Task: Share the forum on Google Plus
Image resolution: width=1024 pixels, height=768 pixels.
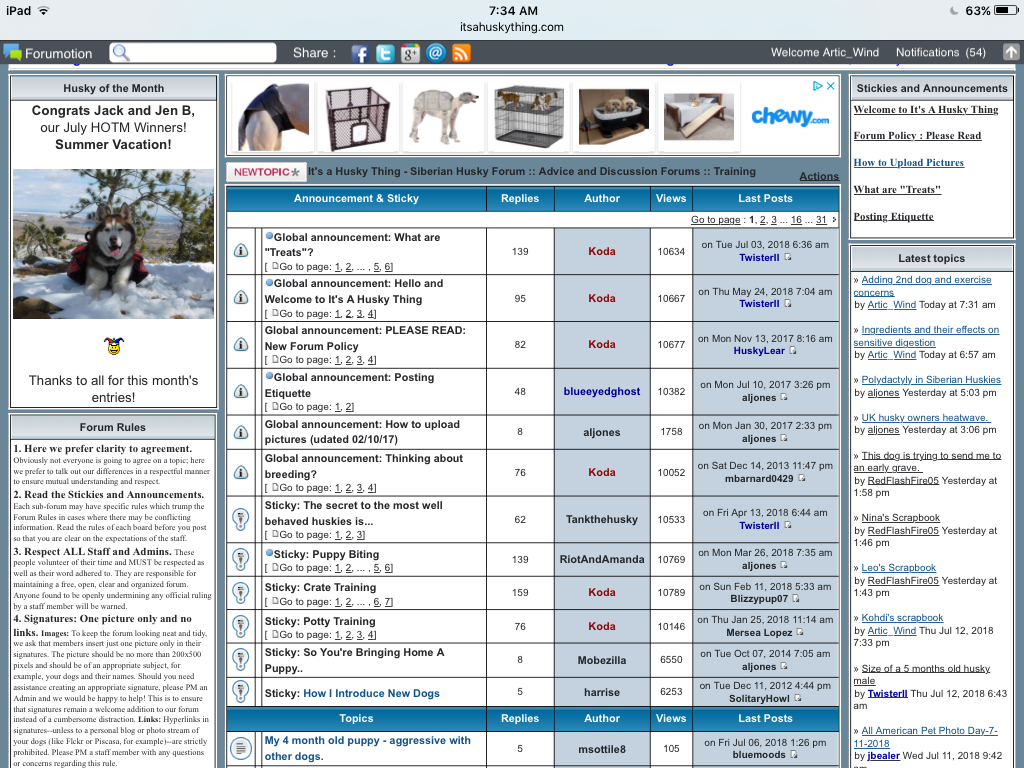Action: point(410,54)
